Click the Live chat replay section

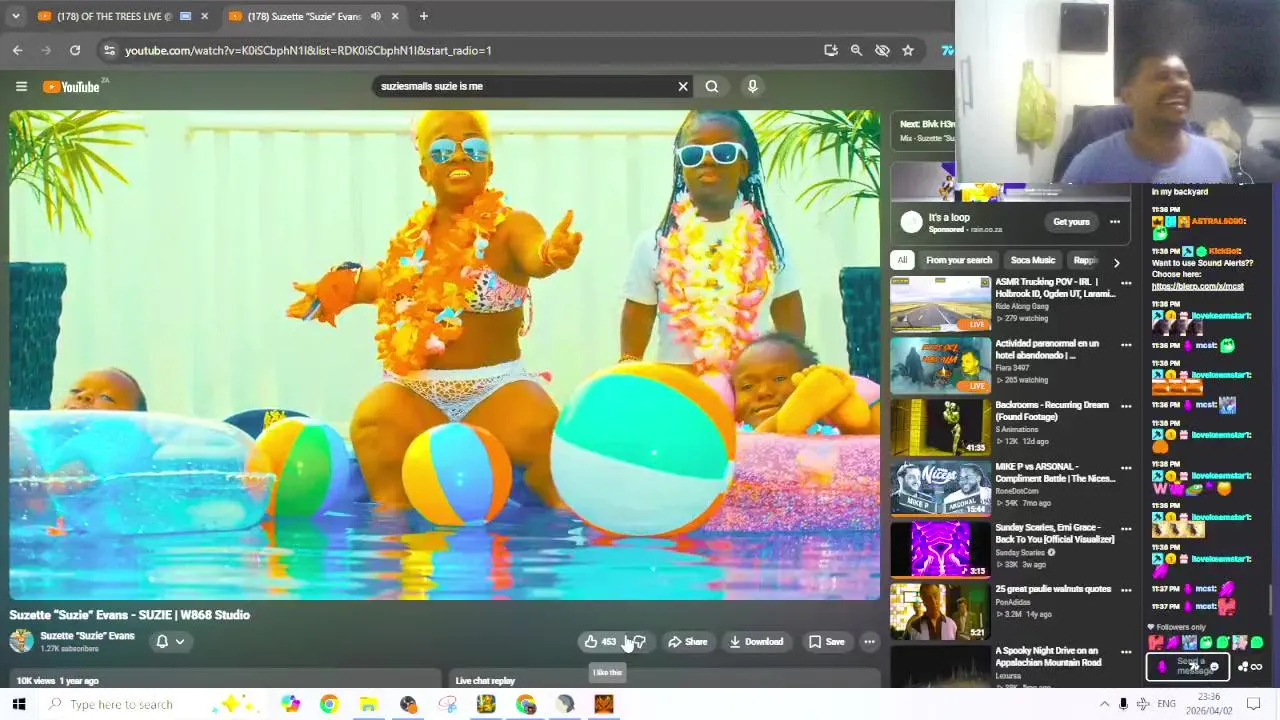point(667,681)
